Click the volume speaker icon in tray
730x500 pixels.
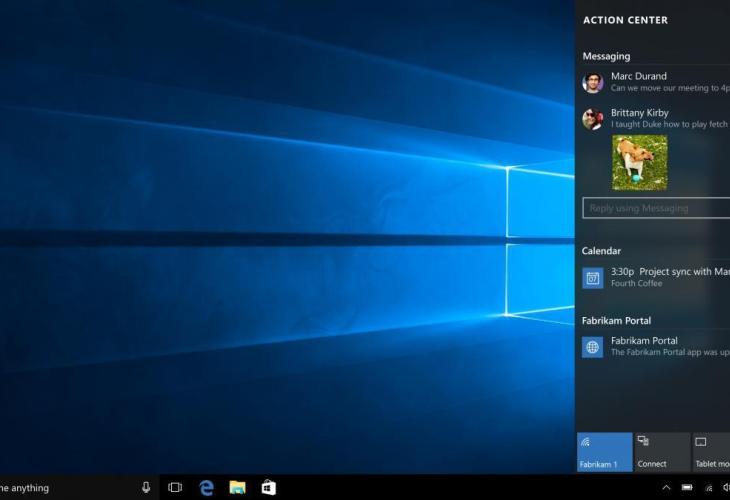[x=726, y=488]
